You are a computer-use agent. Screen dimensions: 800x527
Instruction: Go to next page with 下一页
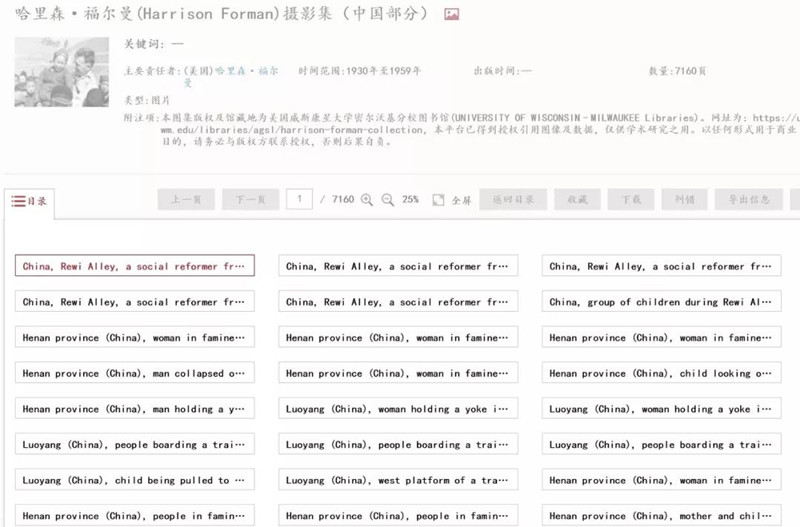(250, 200)
